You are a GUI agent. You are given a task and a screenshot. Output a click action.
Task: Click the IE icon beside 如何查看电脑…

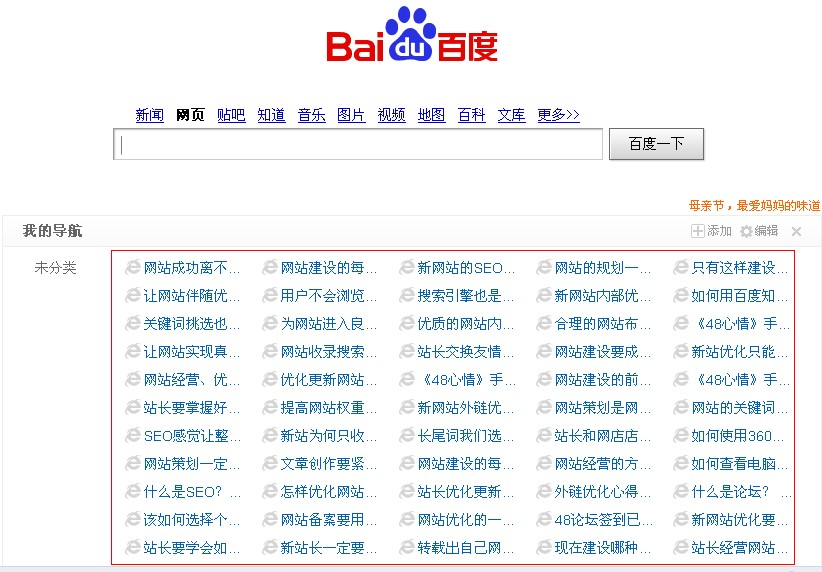tap(680, 463)
